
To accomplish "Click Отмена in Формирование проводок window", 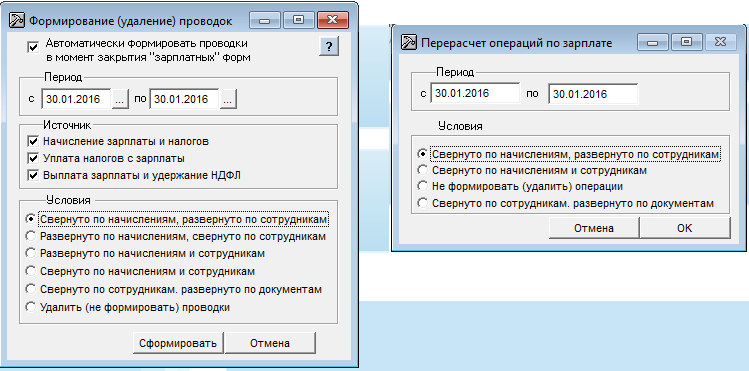I will [x=270, y=343].
